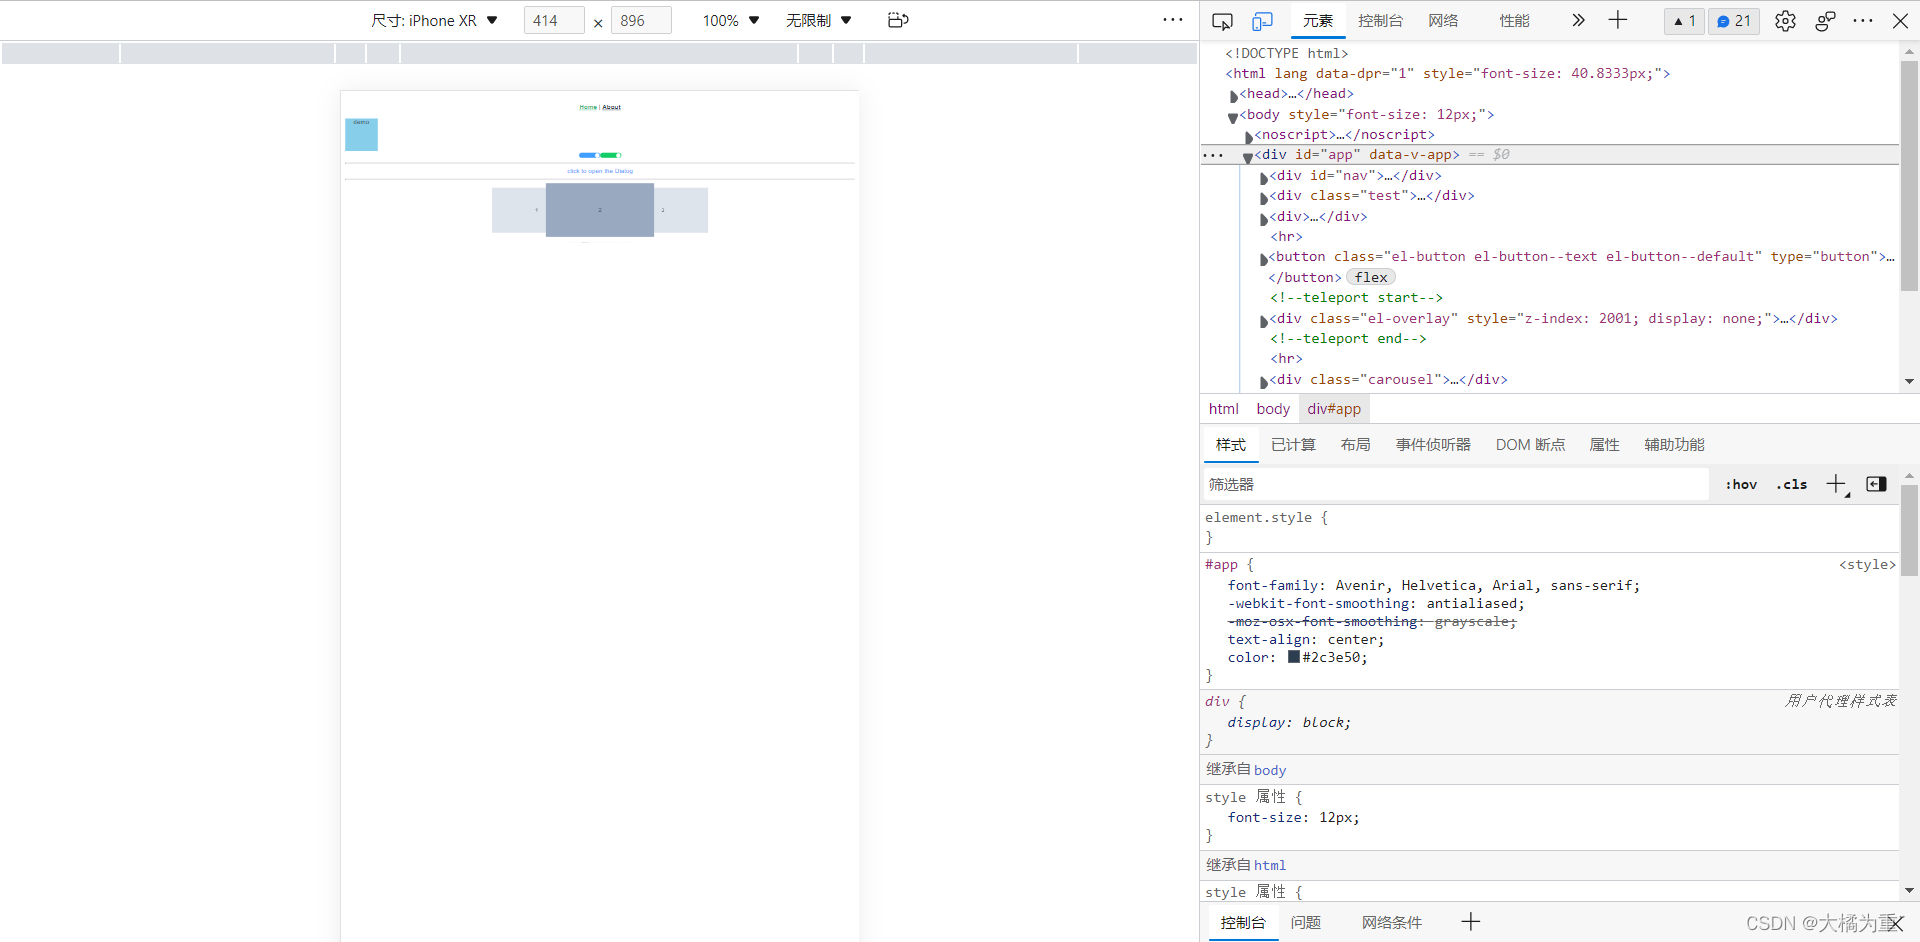Open the 控制台 drawer tab
The image size is (1920, 942).
pyautogui.click(x=1243, y=923)
